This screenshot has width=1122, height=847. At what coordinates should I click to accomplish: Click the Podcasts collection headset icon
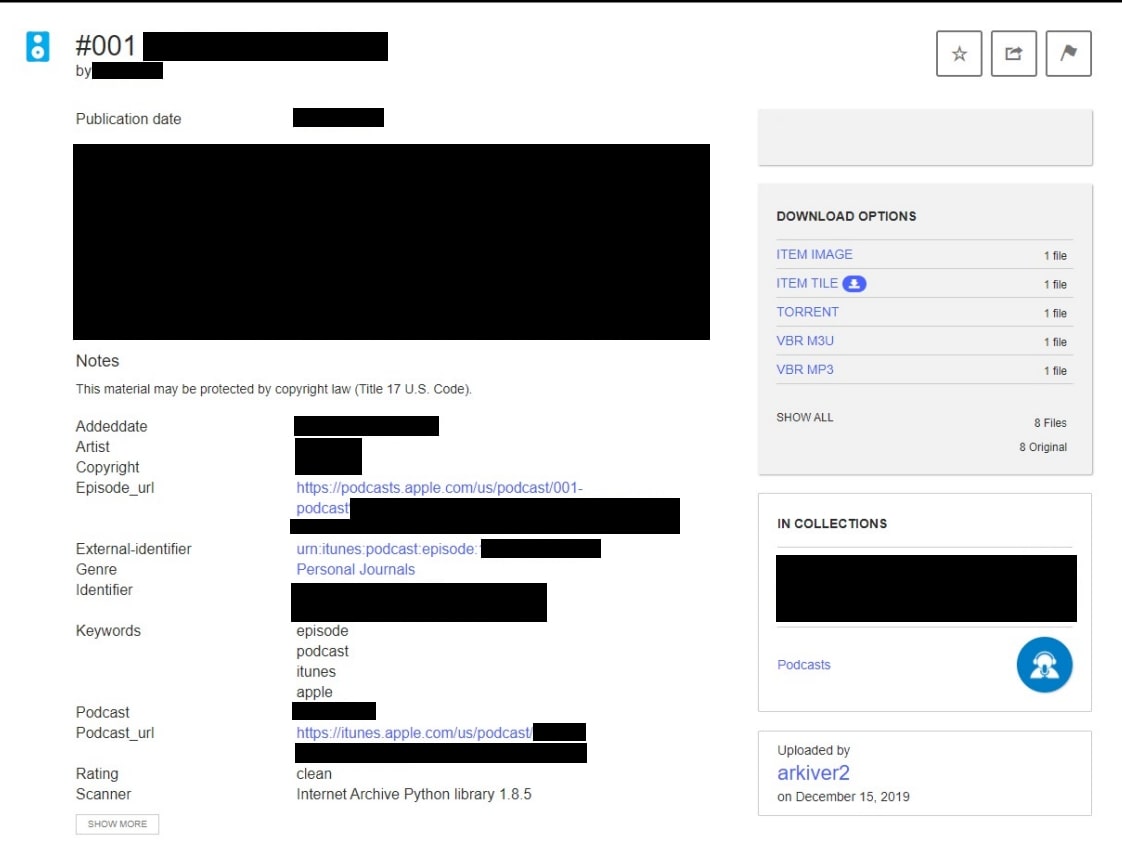tap(1044, 665)
